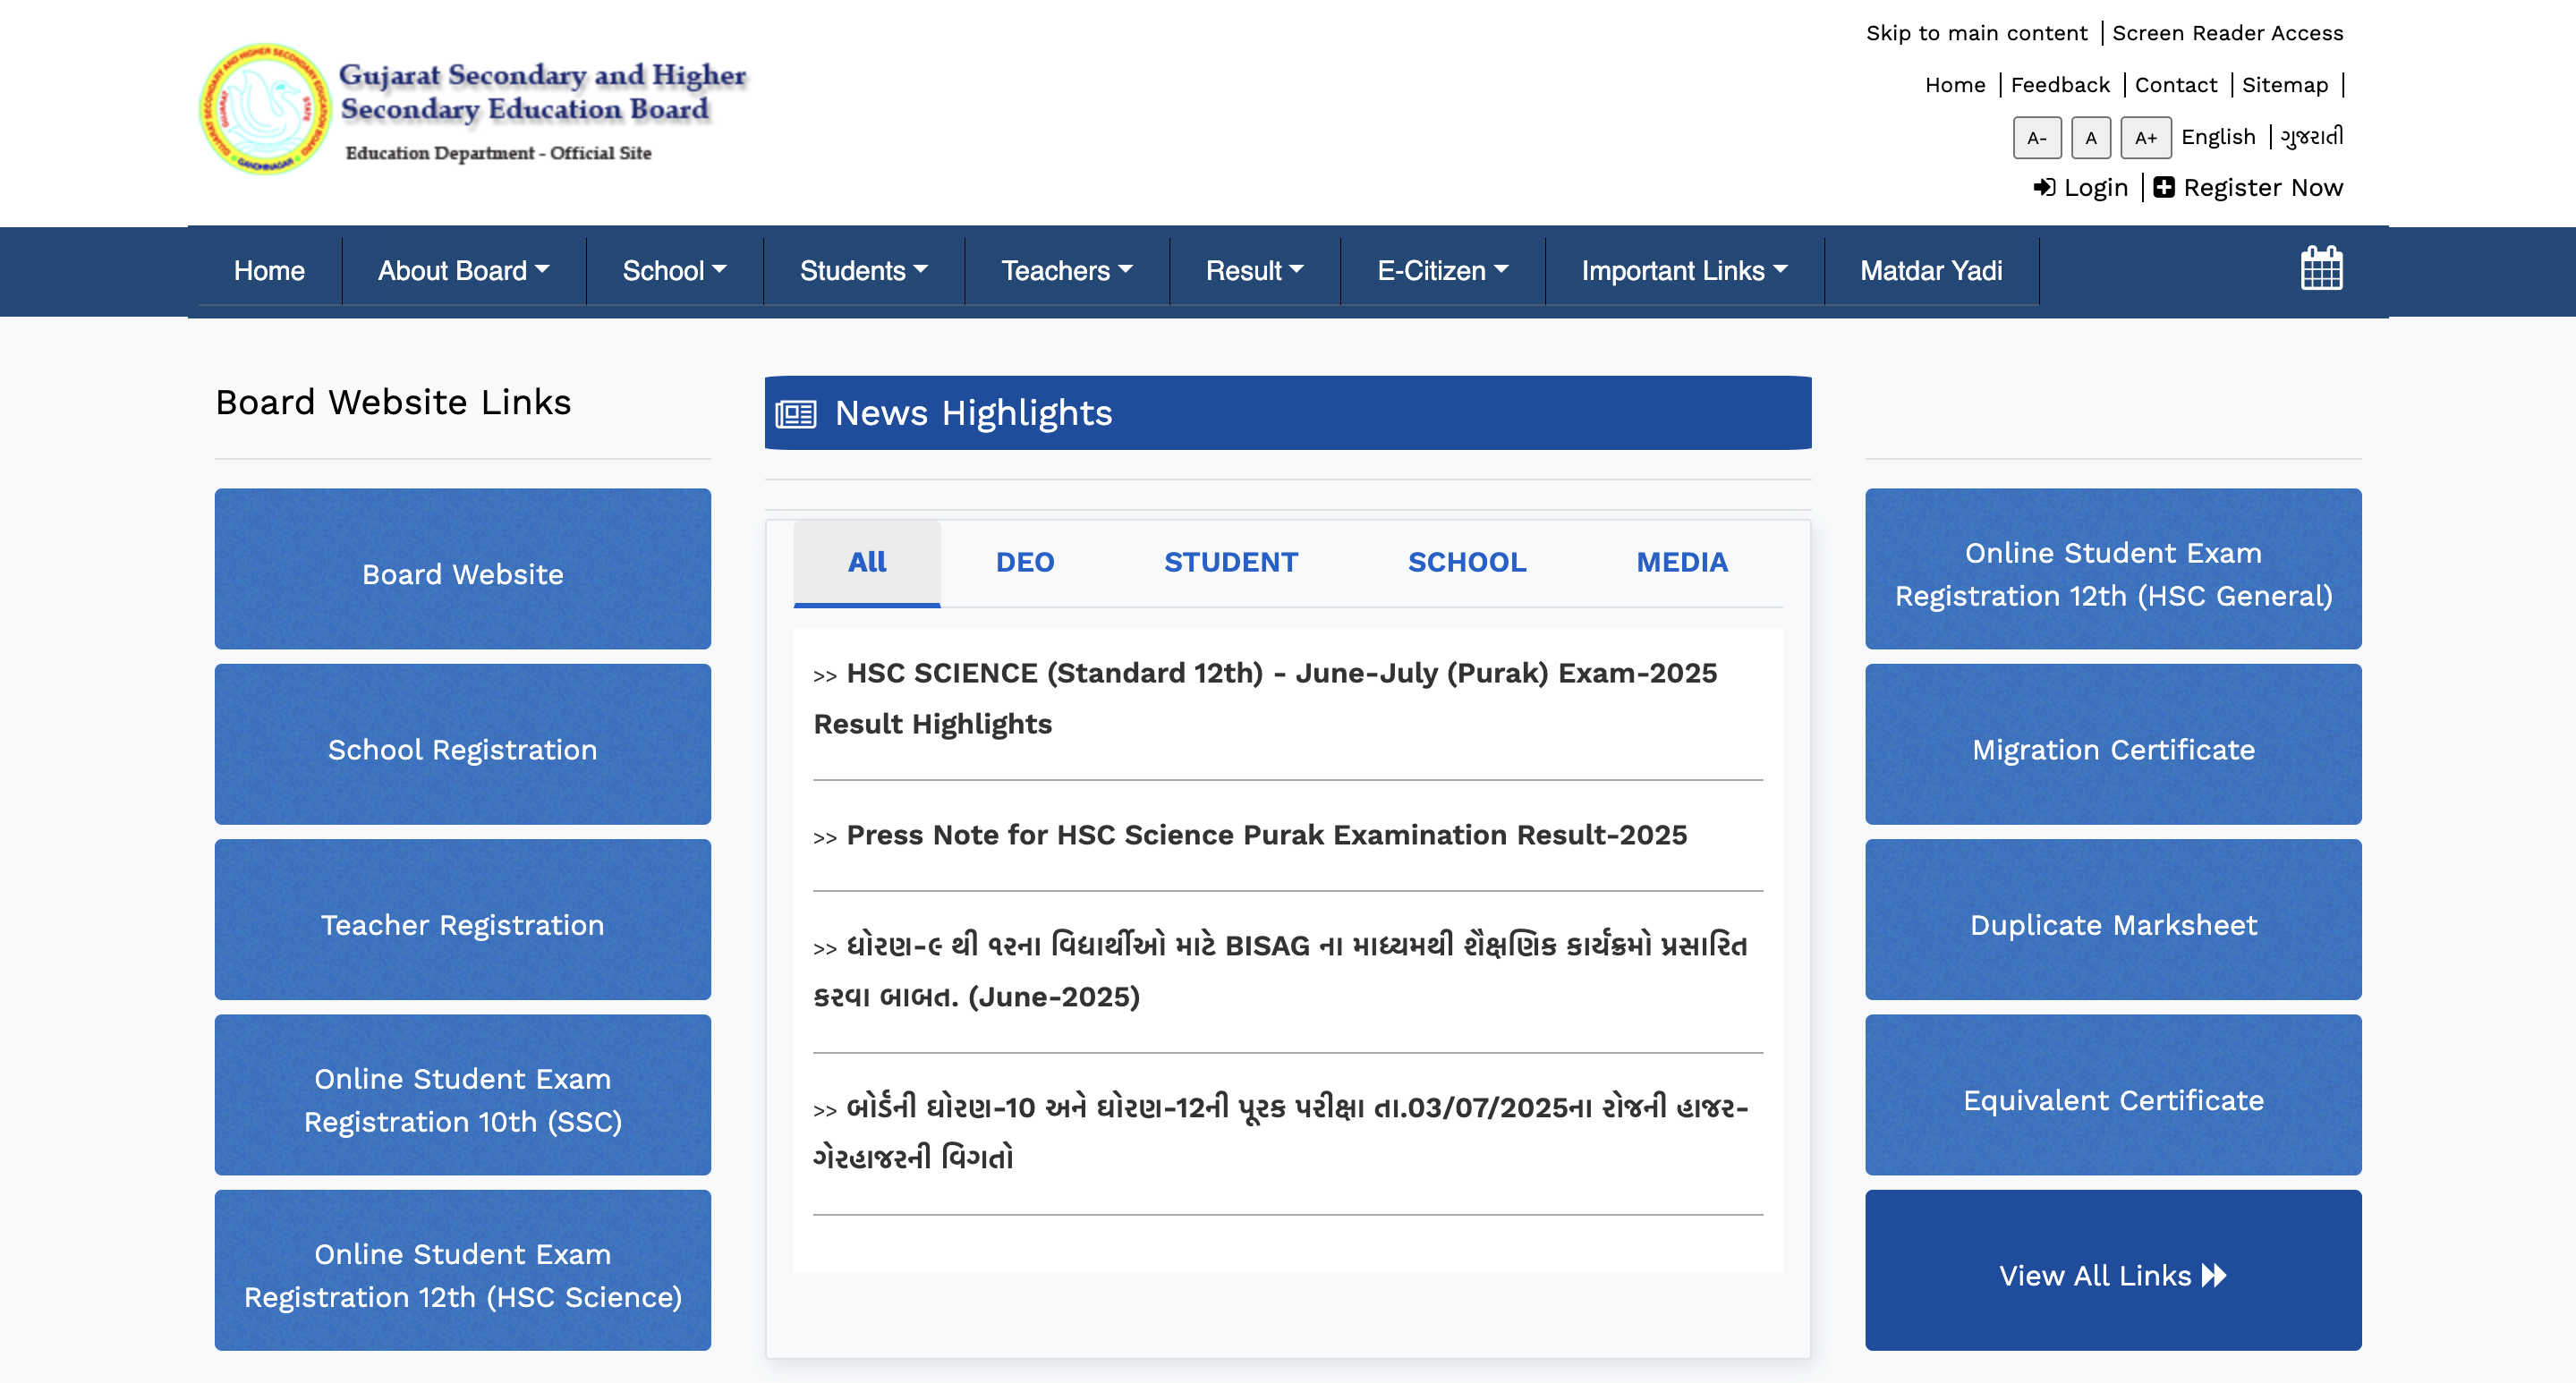Viewport: 2576px width, 1383px height.
Task: Expand the About Board dropdown
Action: coord(462,270)
